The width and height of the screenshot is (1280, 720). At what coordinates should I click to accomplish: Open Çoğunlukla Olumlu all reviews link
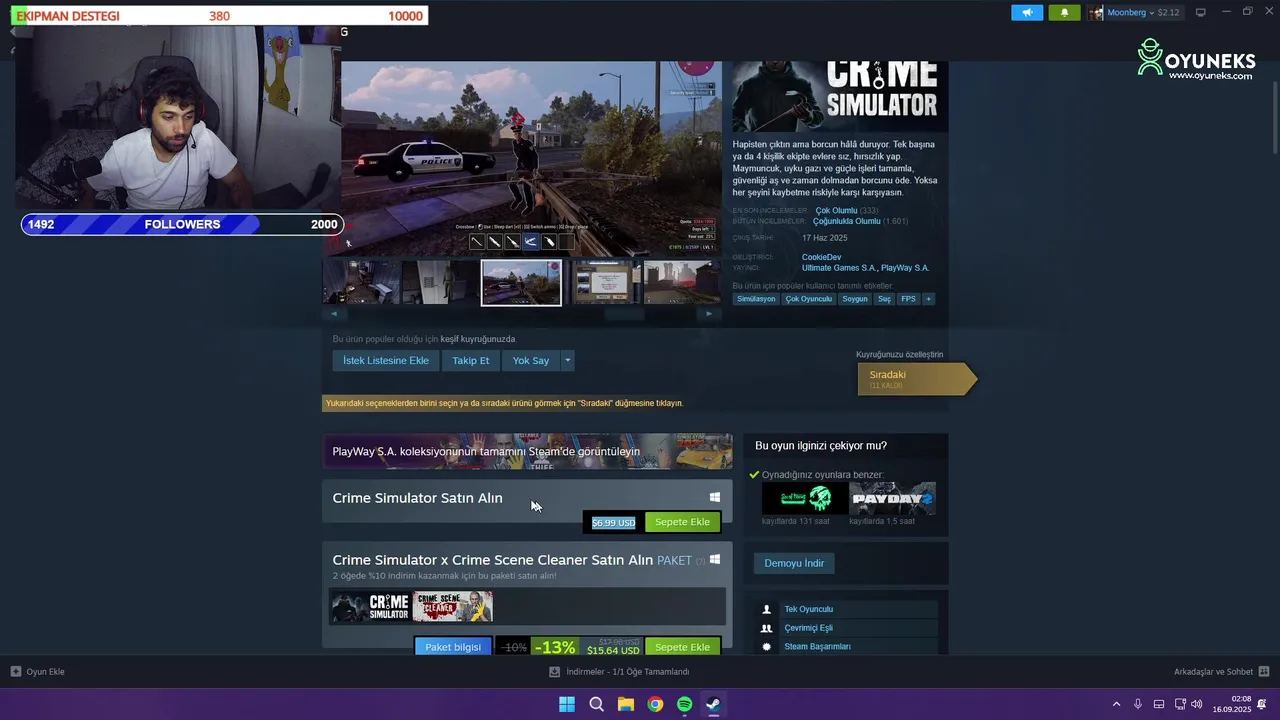(x=846, y=221)
